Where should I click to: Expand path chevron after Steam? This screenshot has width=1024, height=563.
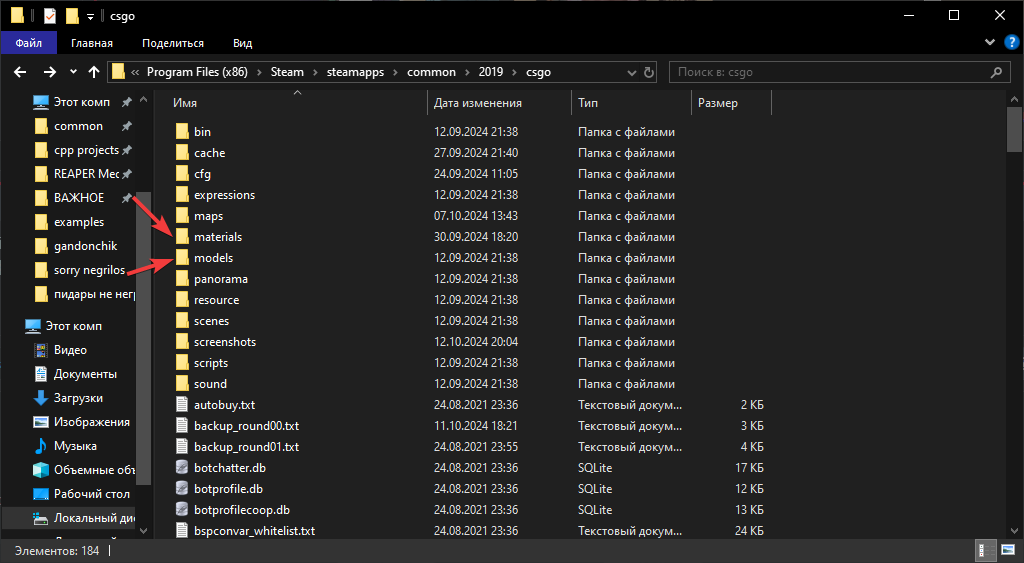315,72
